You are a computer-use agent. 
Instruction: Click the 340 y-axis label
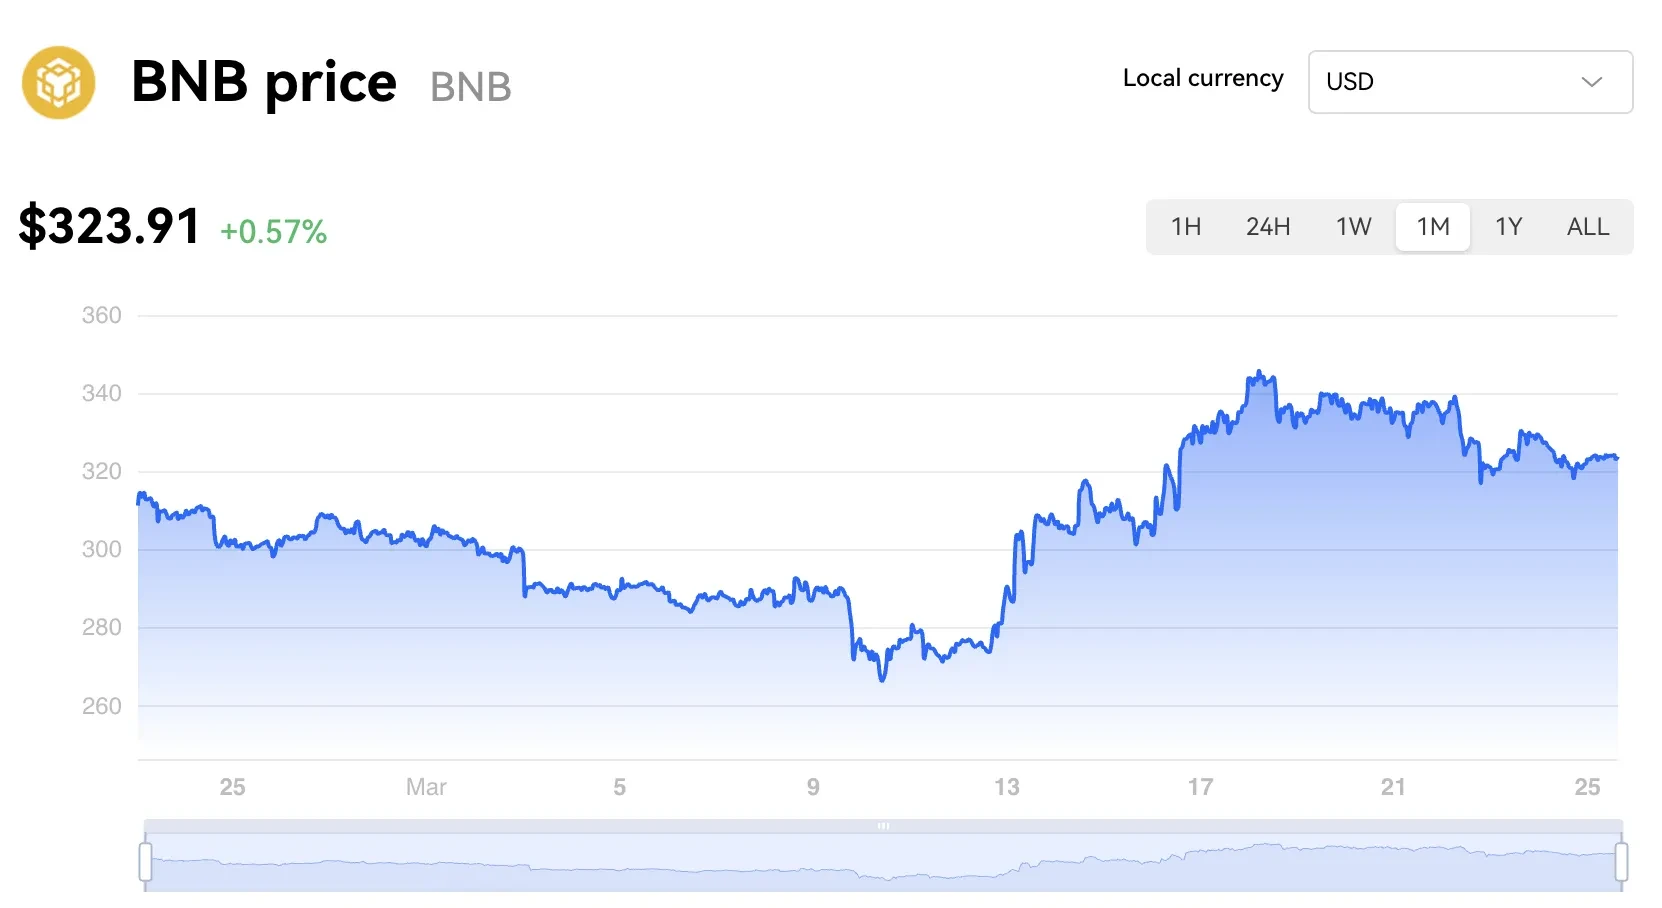coord(101,393)
